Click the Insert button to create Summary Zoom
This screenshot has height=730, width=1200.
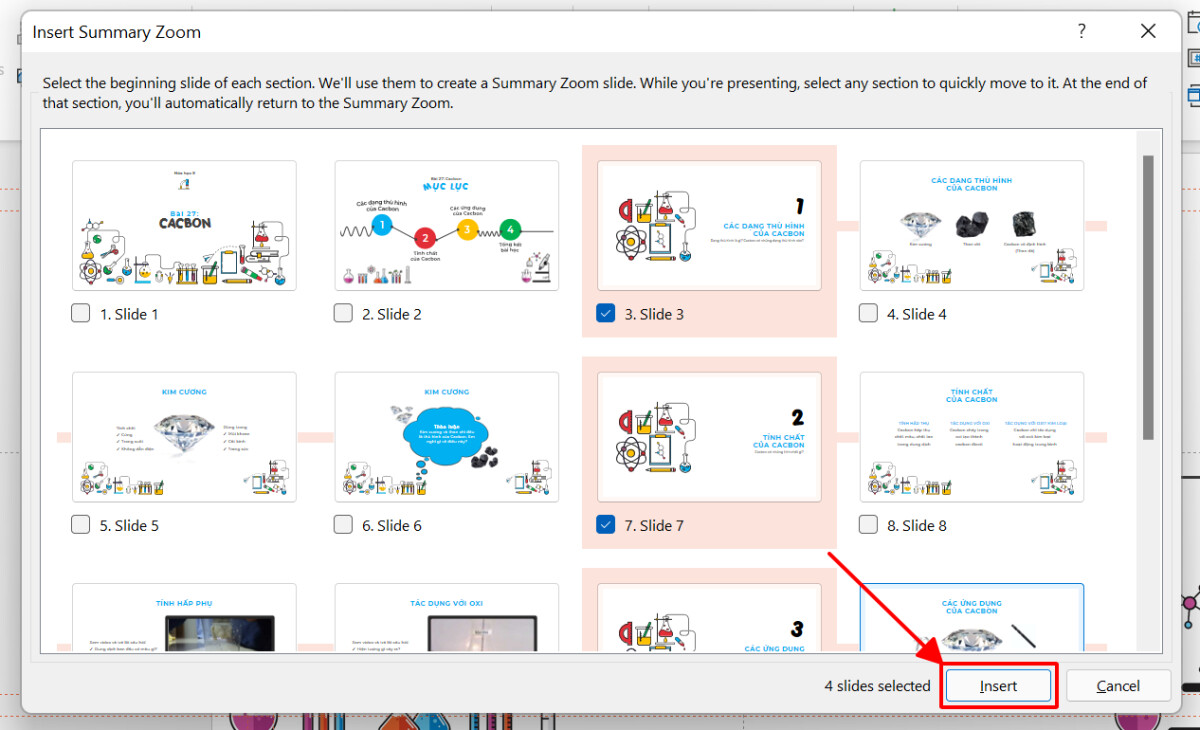pos(998,685)
